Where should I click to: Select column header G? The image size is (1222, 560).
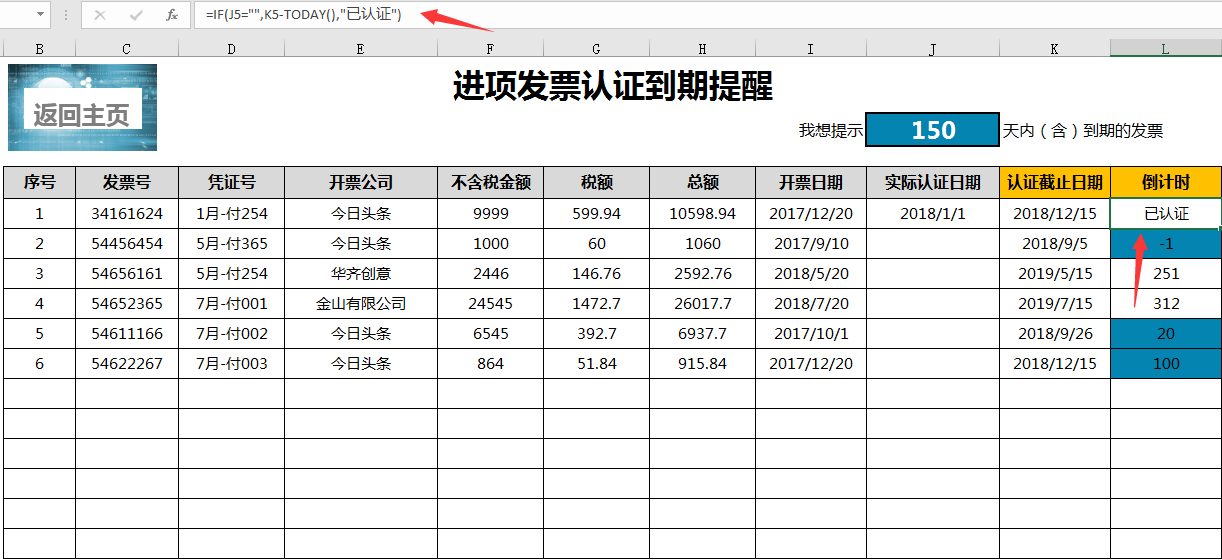point(597,48)
